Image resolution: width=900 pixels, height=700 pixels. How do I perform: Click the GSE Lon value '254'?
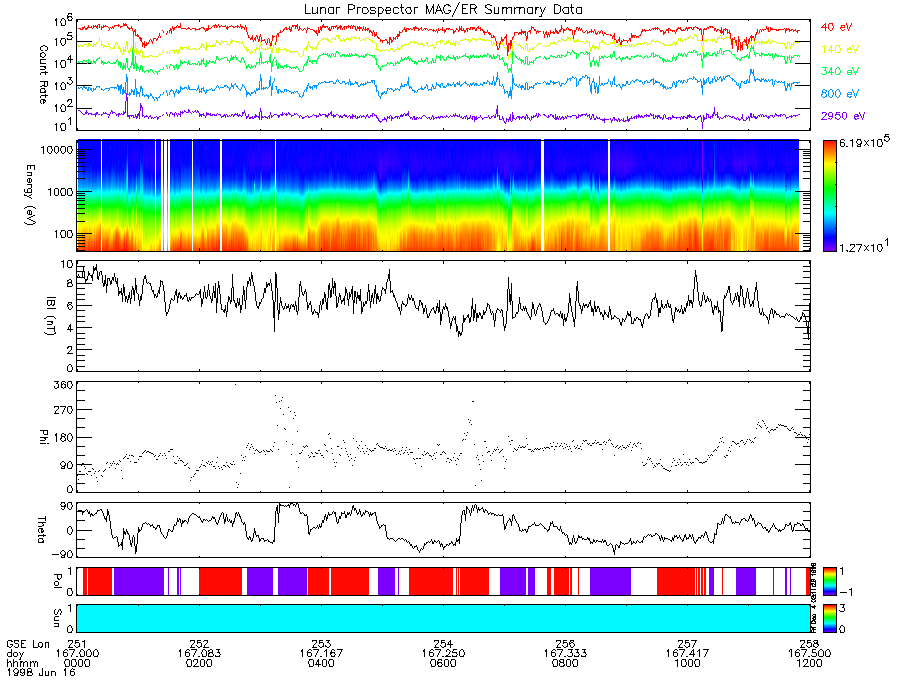pos(443,644)
